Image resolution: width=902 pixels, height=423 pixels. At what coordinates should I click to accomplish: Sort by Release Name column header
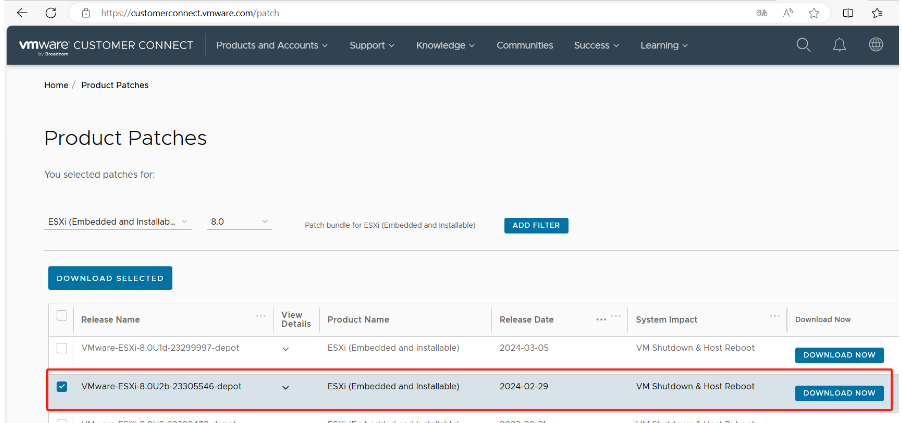[110, 319]
